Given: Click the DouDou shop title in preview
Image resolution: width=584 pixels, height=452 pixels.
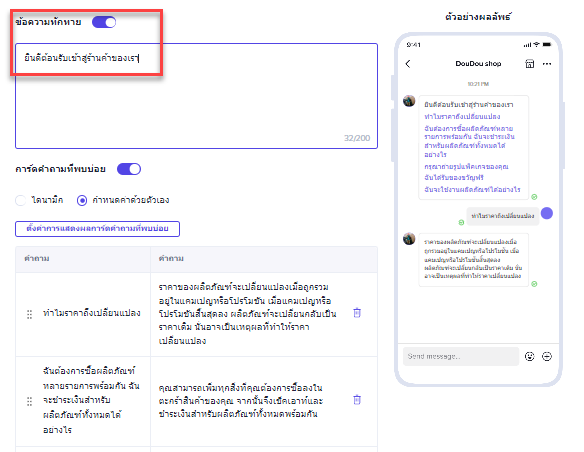Looking at the screenshot, I should (478, 64).
